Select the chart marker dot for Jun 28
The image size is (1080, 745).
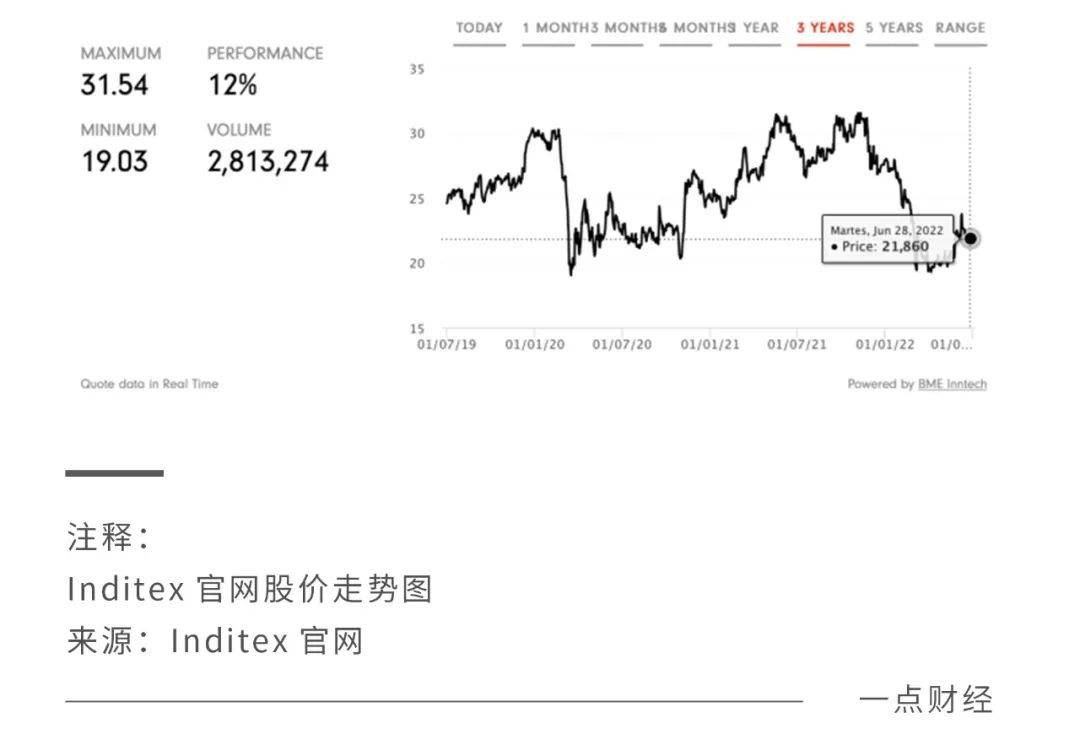971,237
